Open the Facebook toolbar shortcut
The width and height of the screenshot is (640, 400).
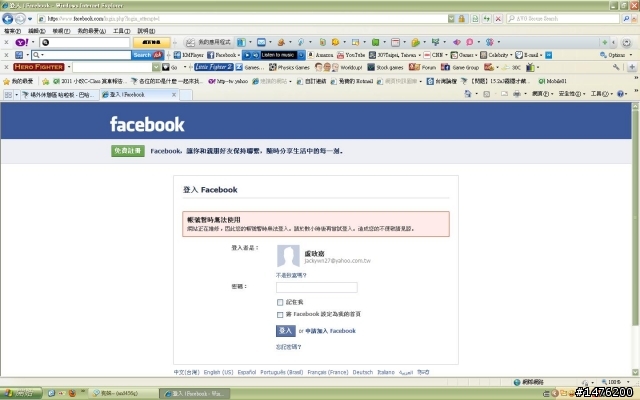tap(222, 55)
